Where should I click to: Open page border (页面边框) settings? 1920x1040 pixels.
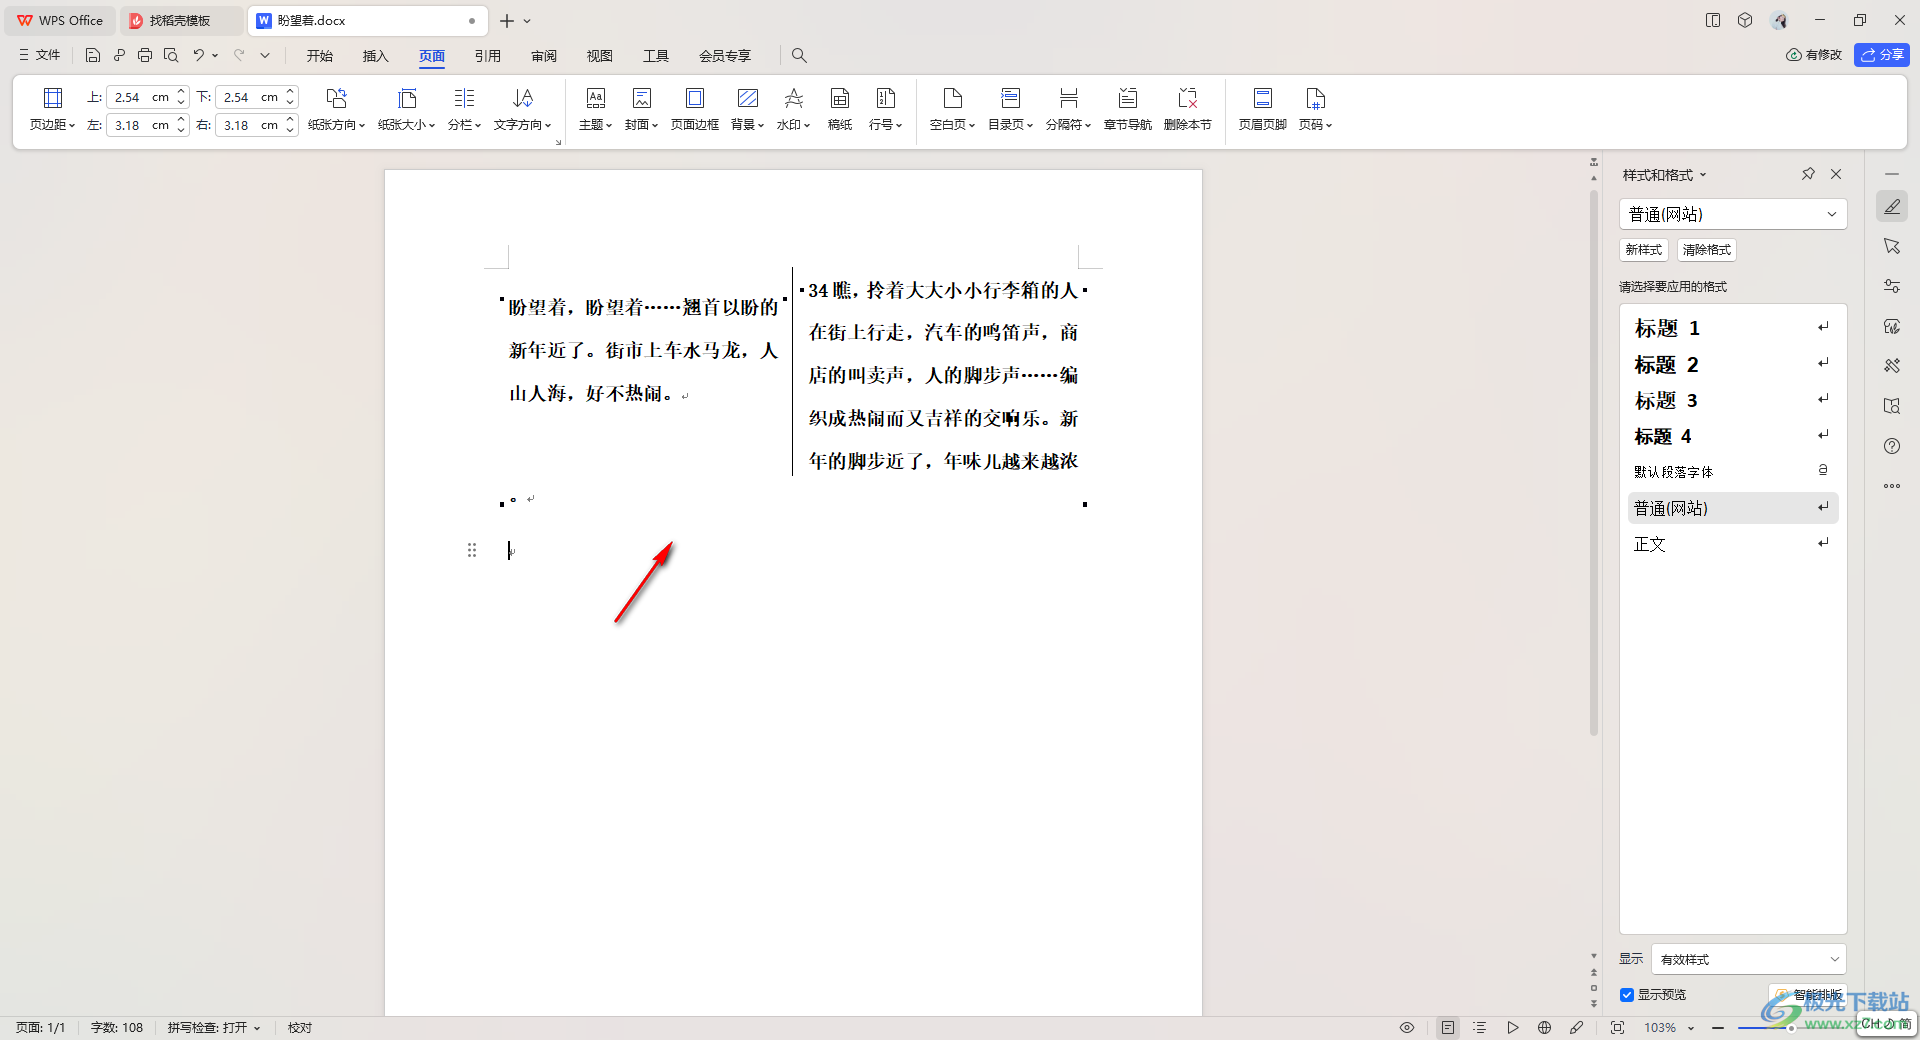[x=694, y=109]
